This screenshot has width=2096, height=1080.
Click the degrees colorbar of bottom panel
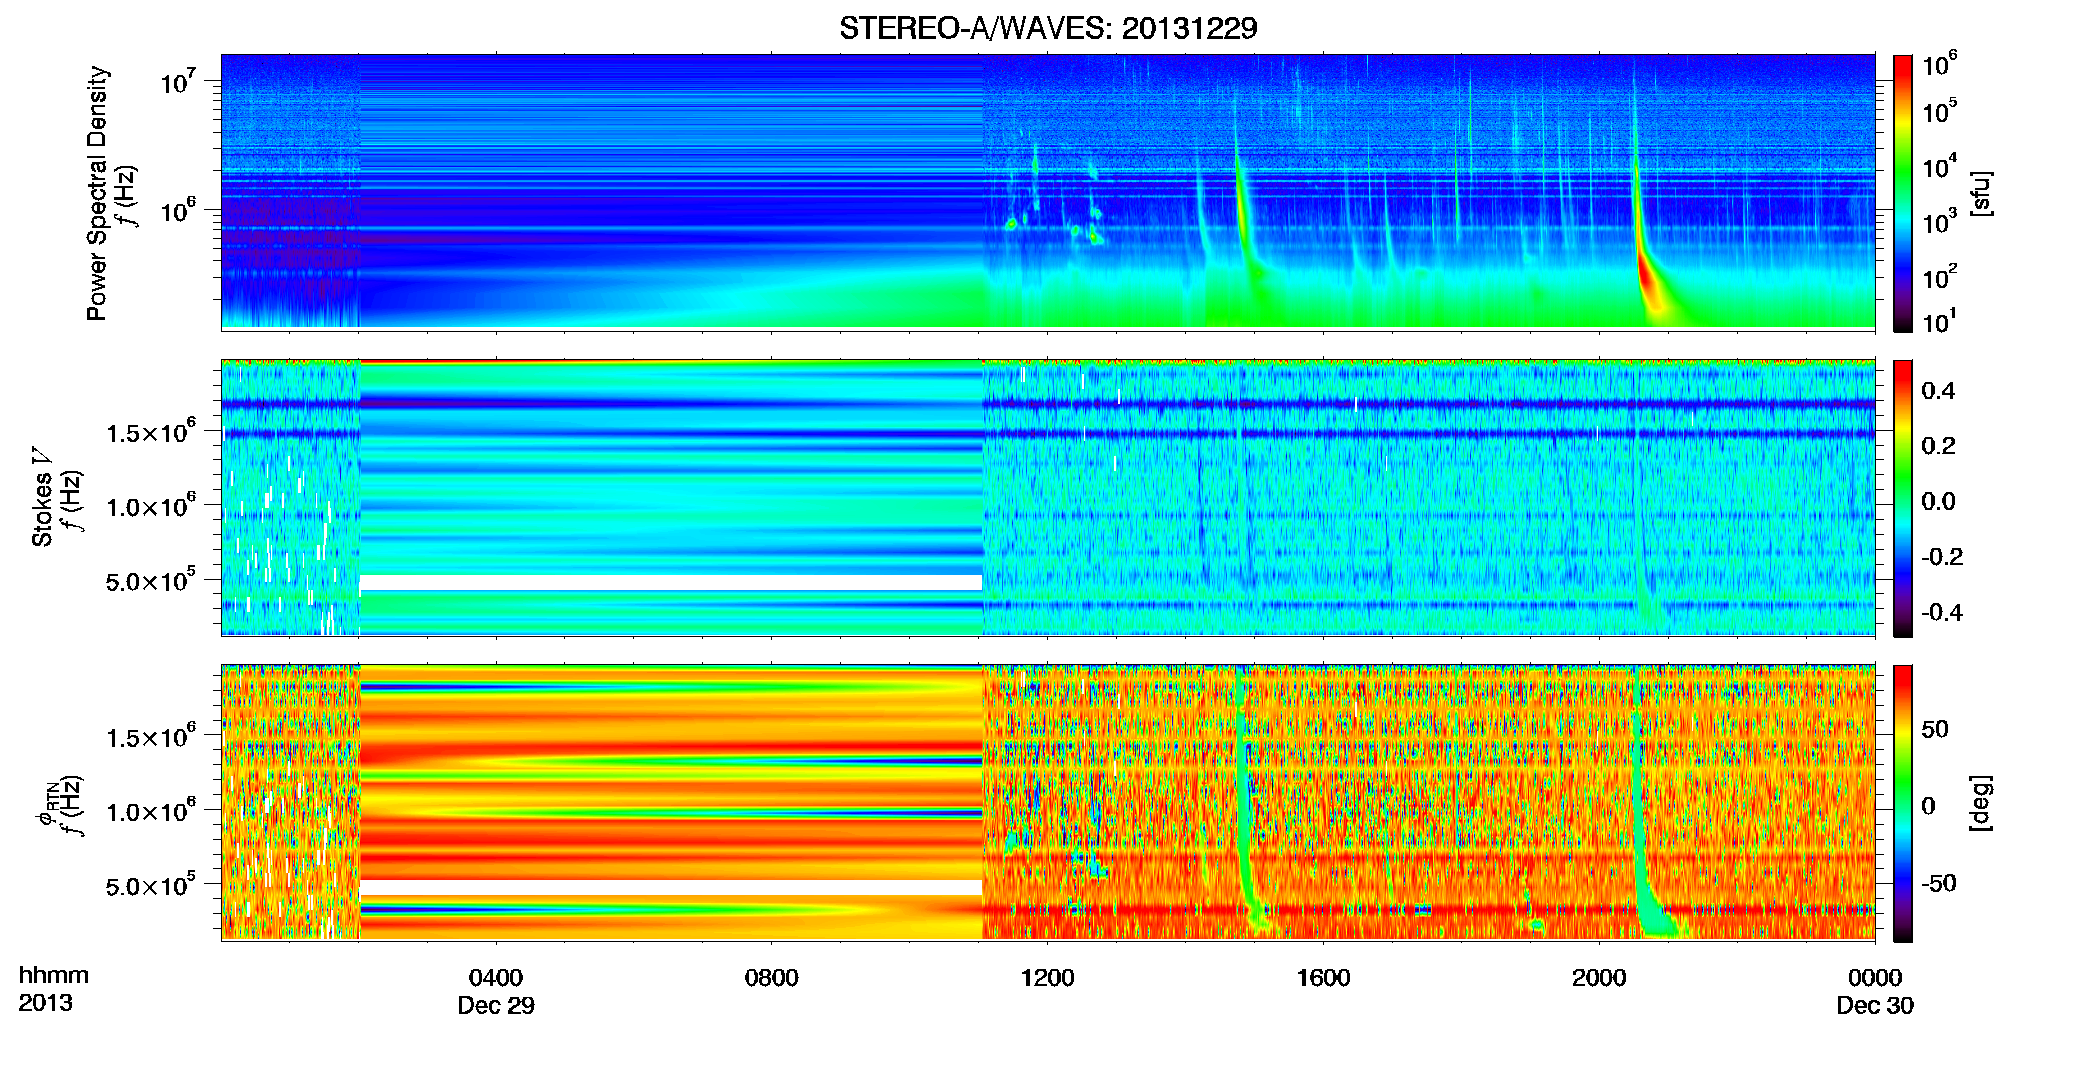click(1903, 803)
